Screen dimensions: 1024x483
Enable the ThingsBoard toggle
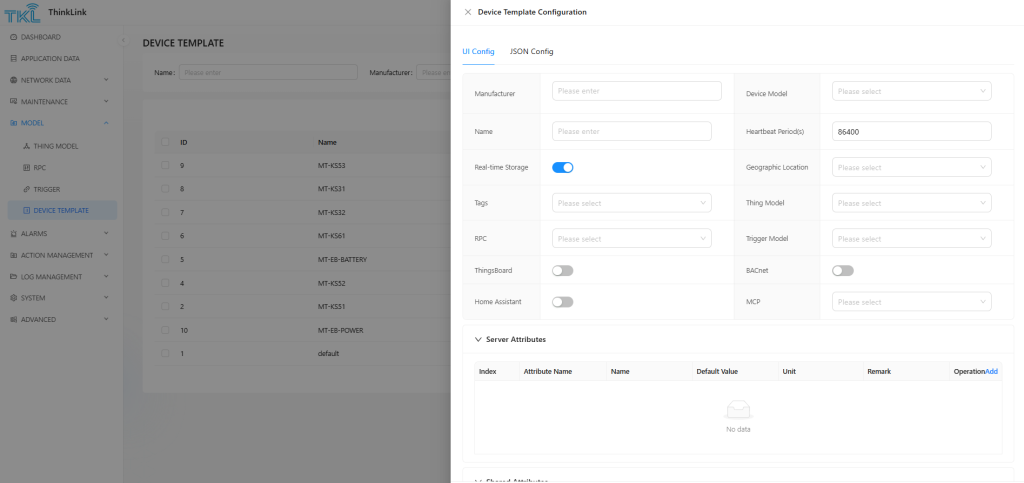(562, 270)
